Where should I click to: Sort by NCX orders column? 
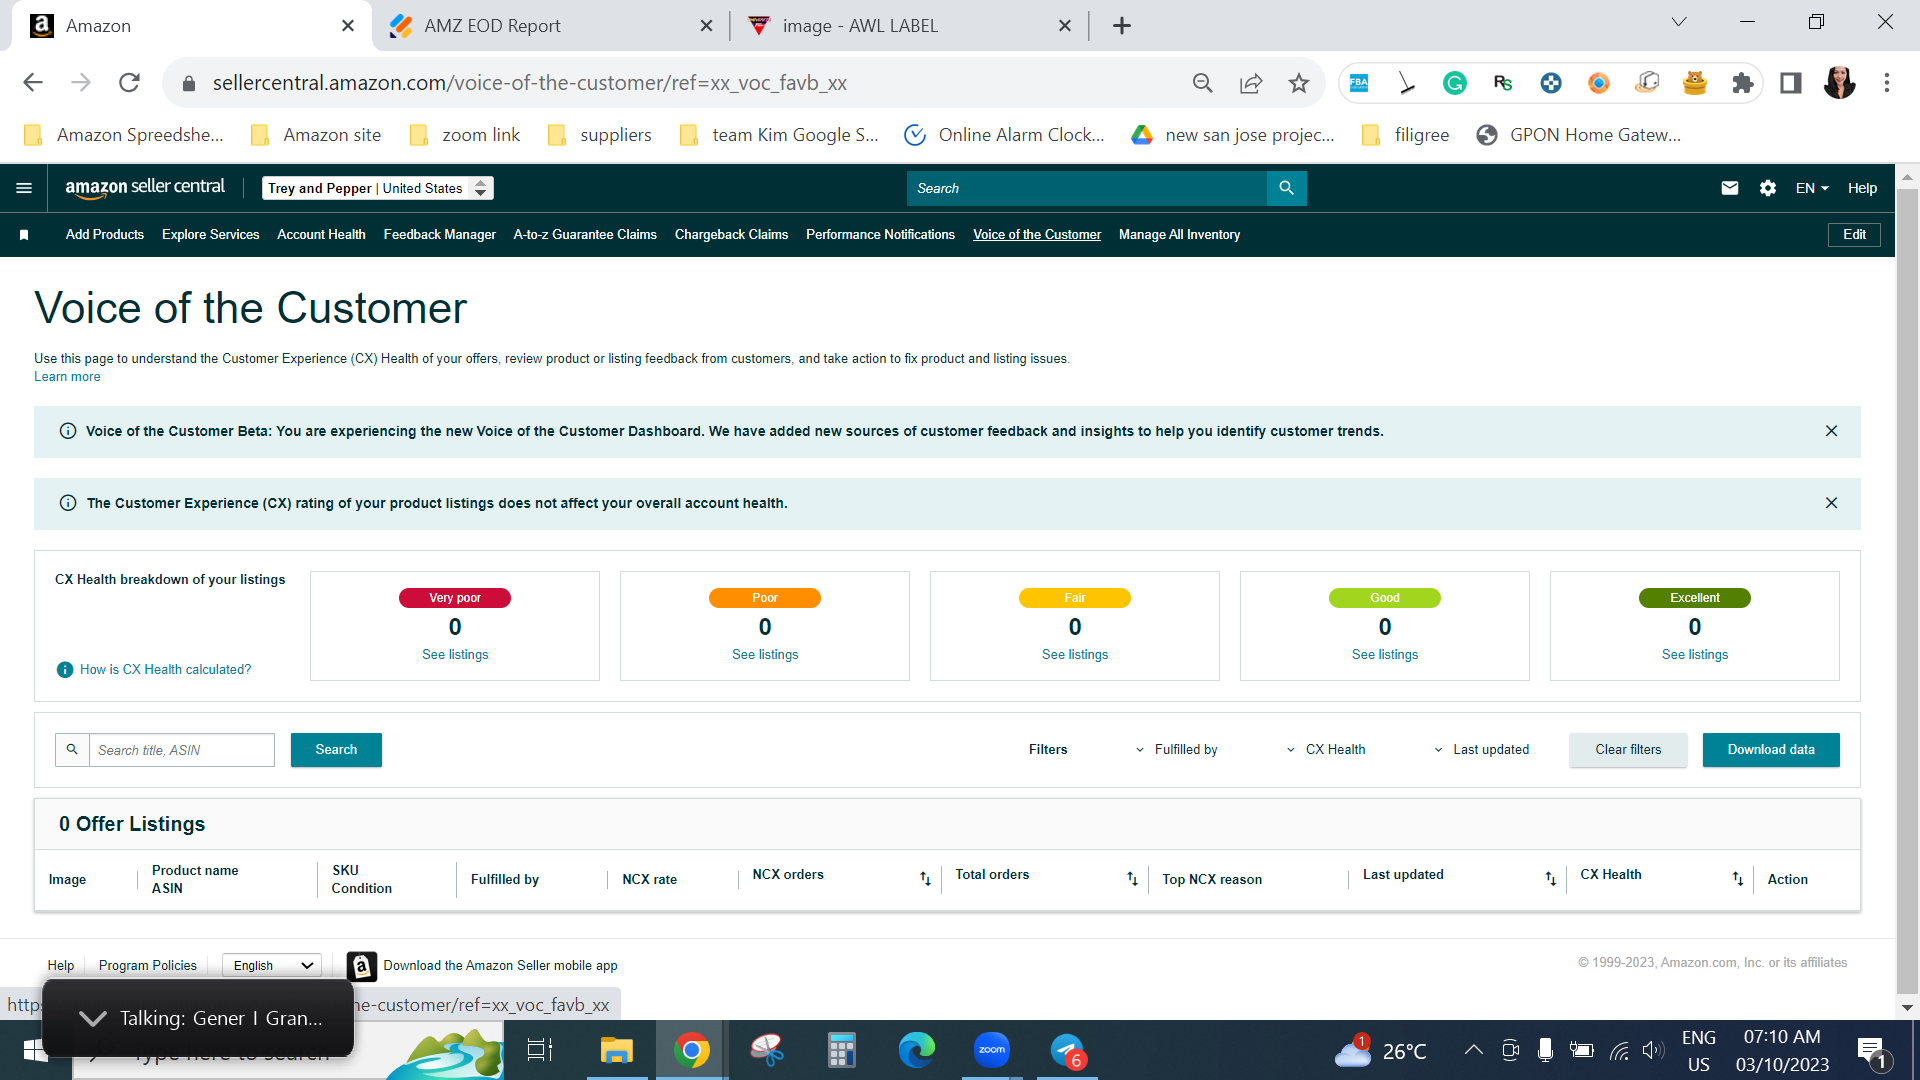click(x=925, y=879)
